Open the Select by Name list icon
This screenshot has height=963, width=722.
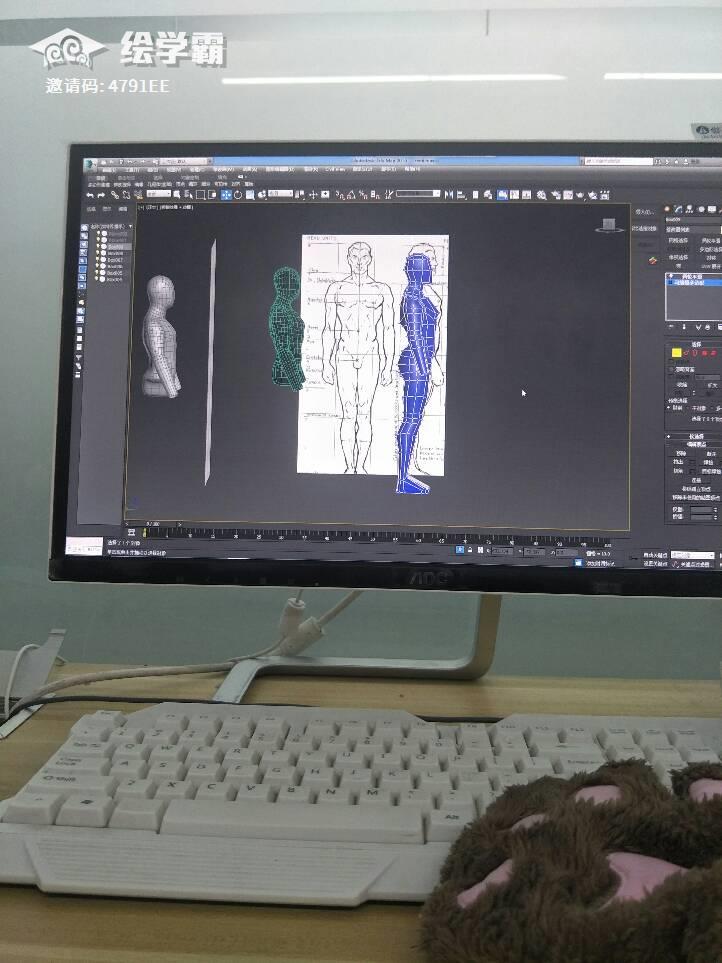tap(188, 195)
